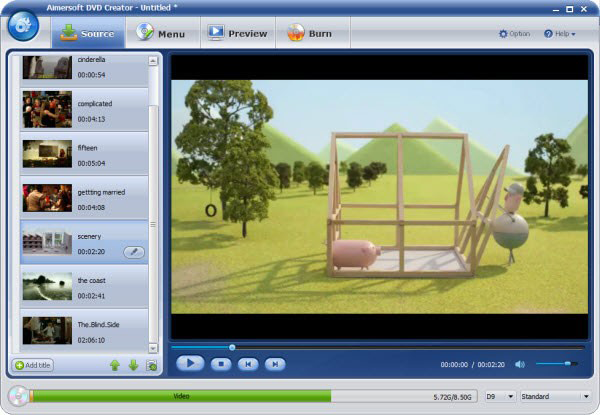Click the panel splitter grip handle
The width and height of the screenshot is (600, 415).
[x=153, y=225]
